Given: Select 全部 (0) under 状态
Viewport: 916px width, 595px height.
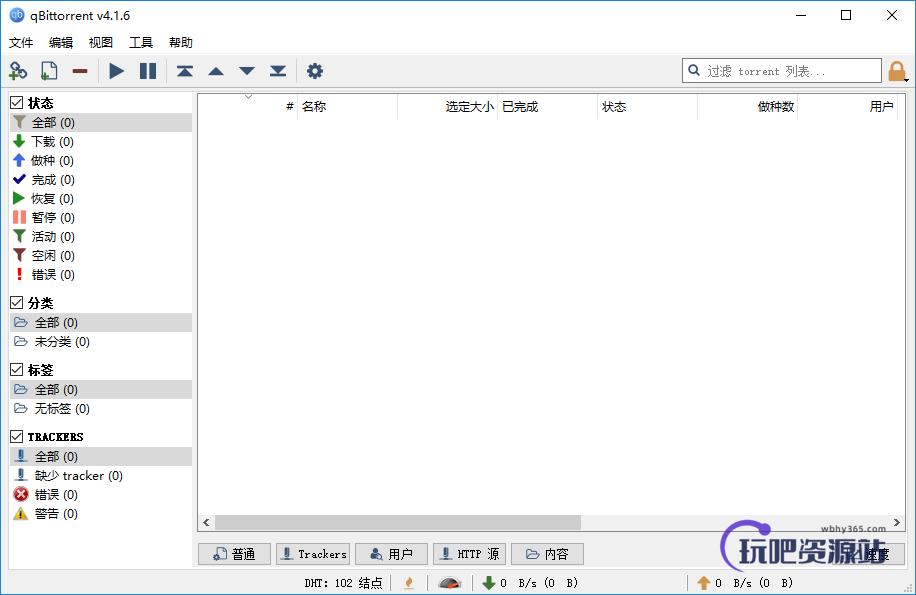Looking at the screenshot, I should click(101, 123).
